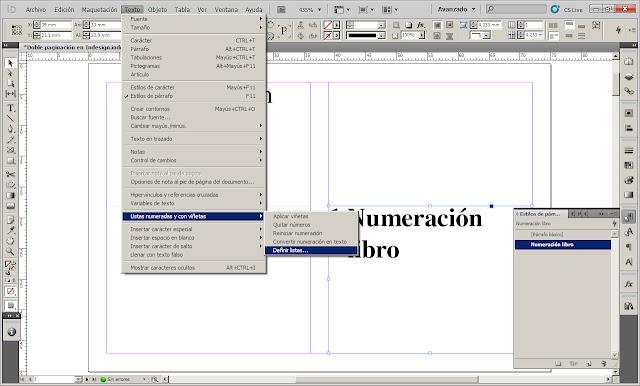The width and height of the screenshot is (640, 386).
Task: Select Numeración libro paragraph style
Action: click(x=563, y=245)
